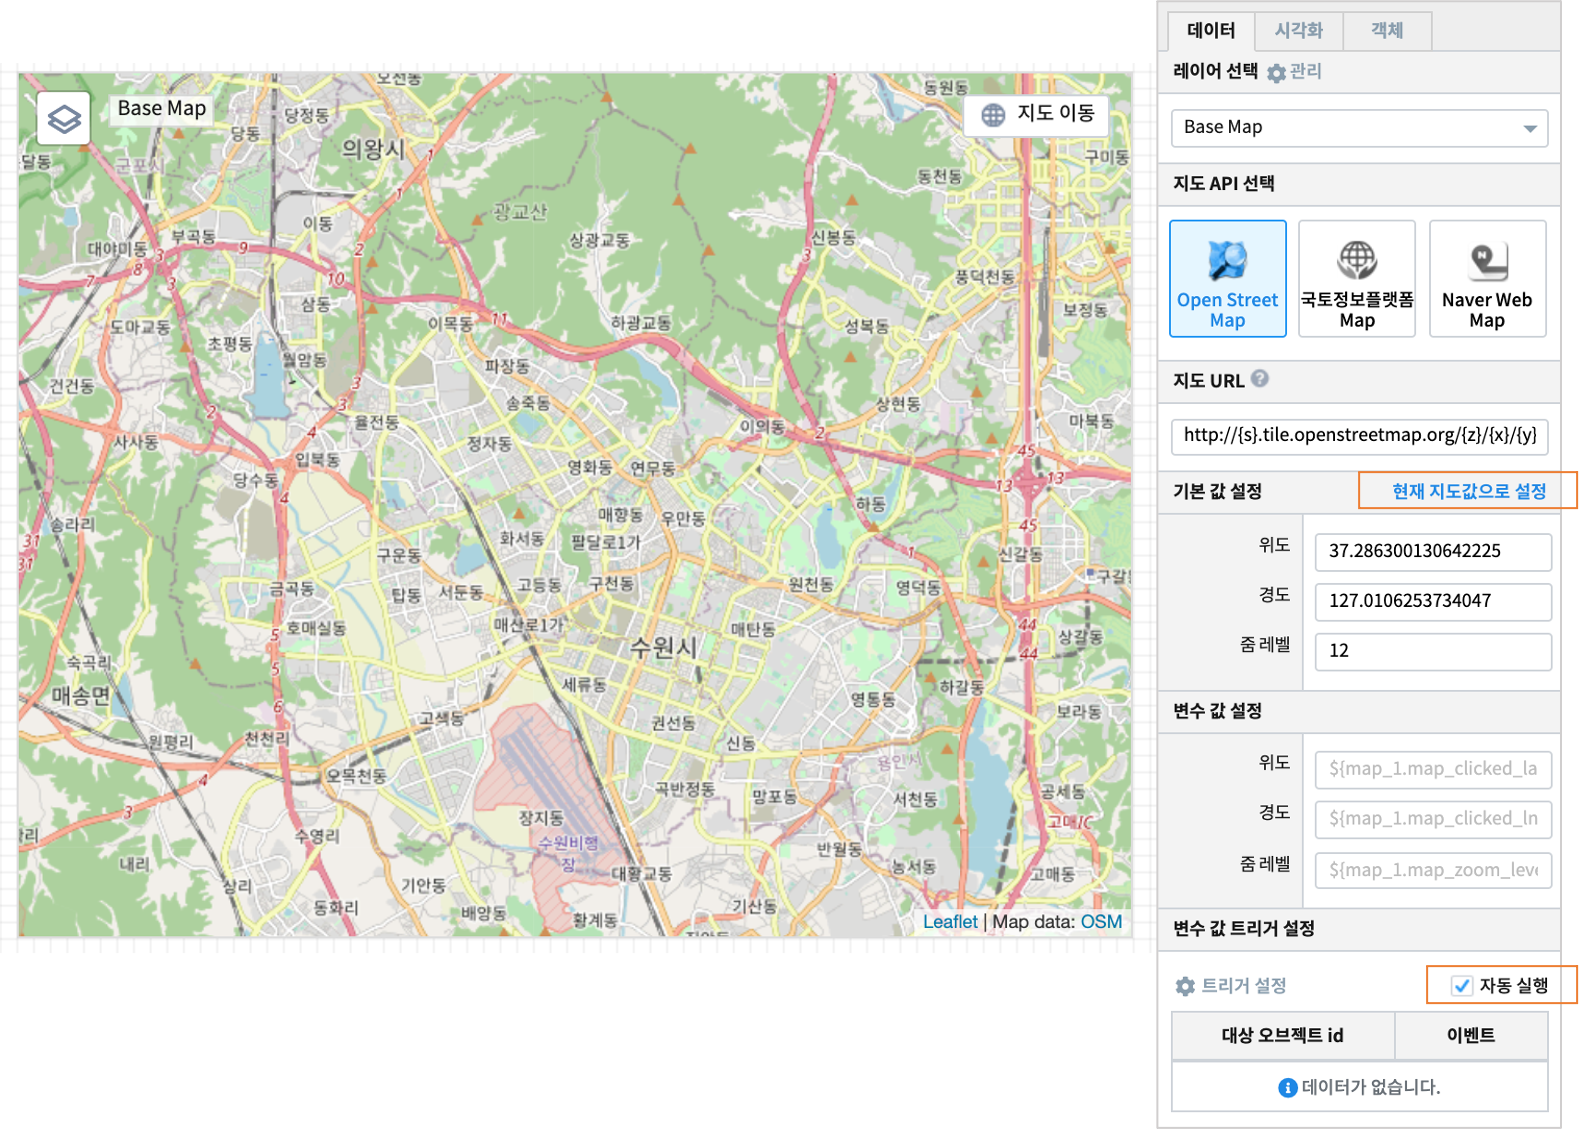Open the map layers icon
This screenshot has width=1579, height=1129.
(64, 119)
